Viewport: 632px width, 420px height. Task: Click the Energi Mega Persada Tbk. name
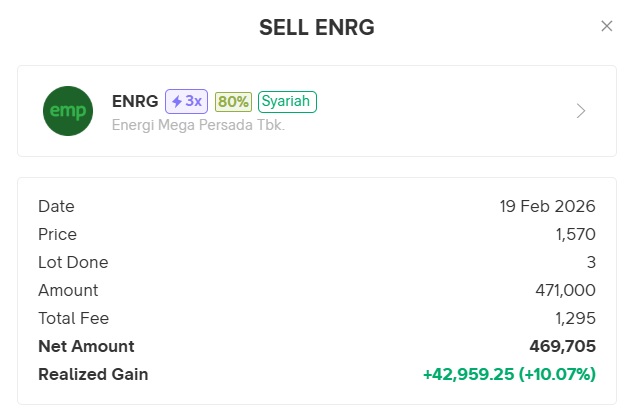198,125
